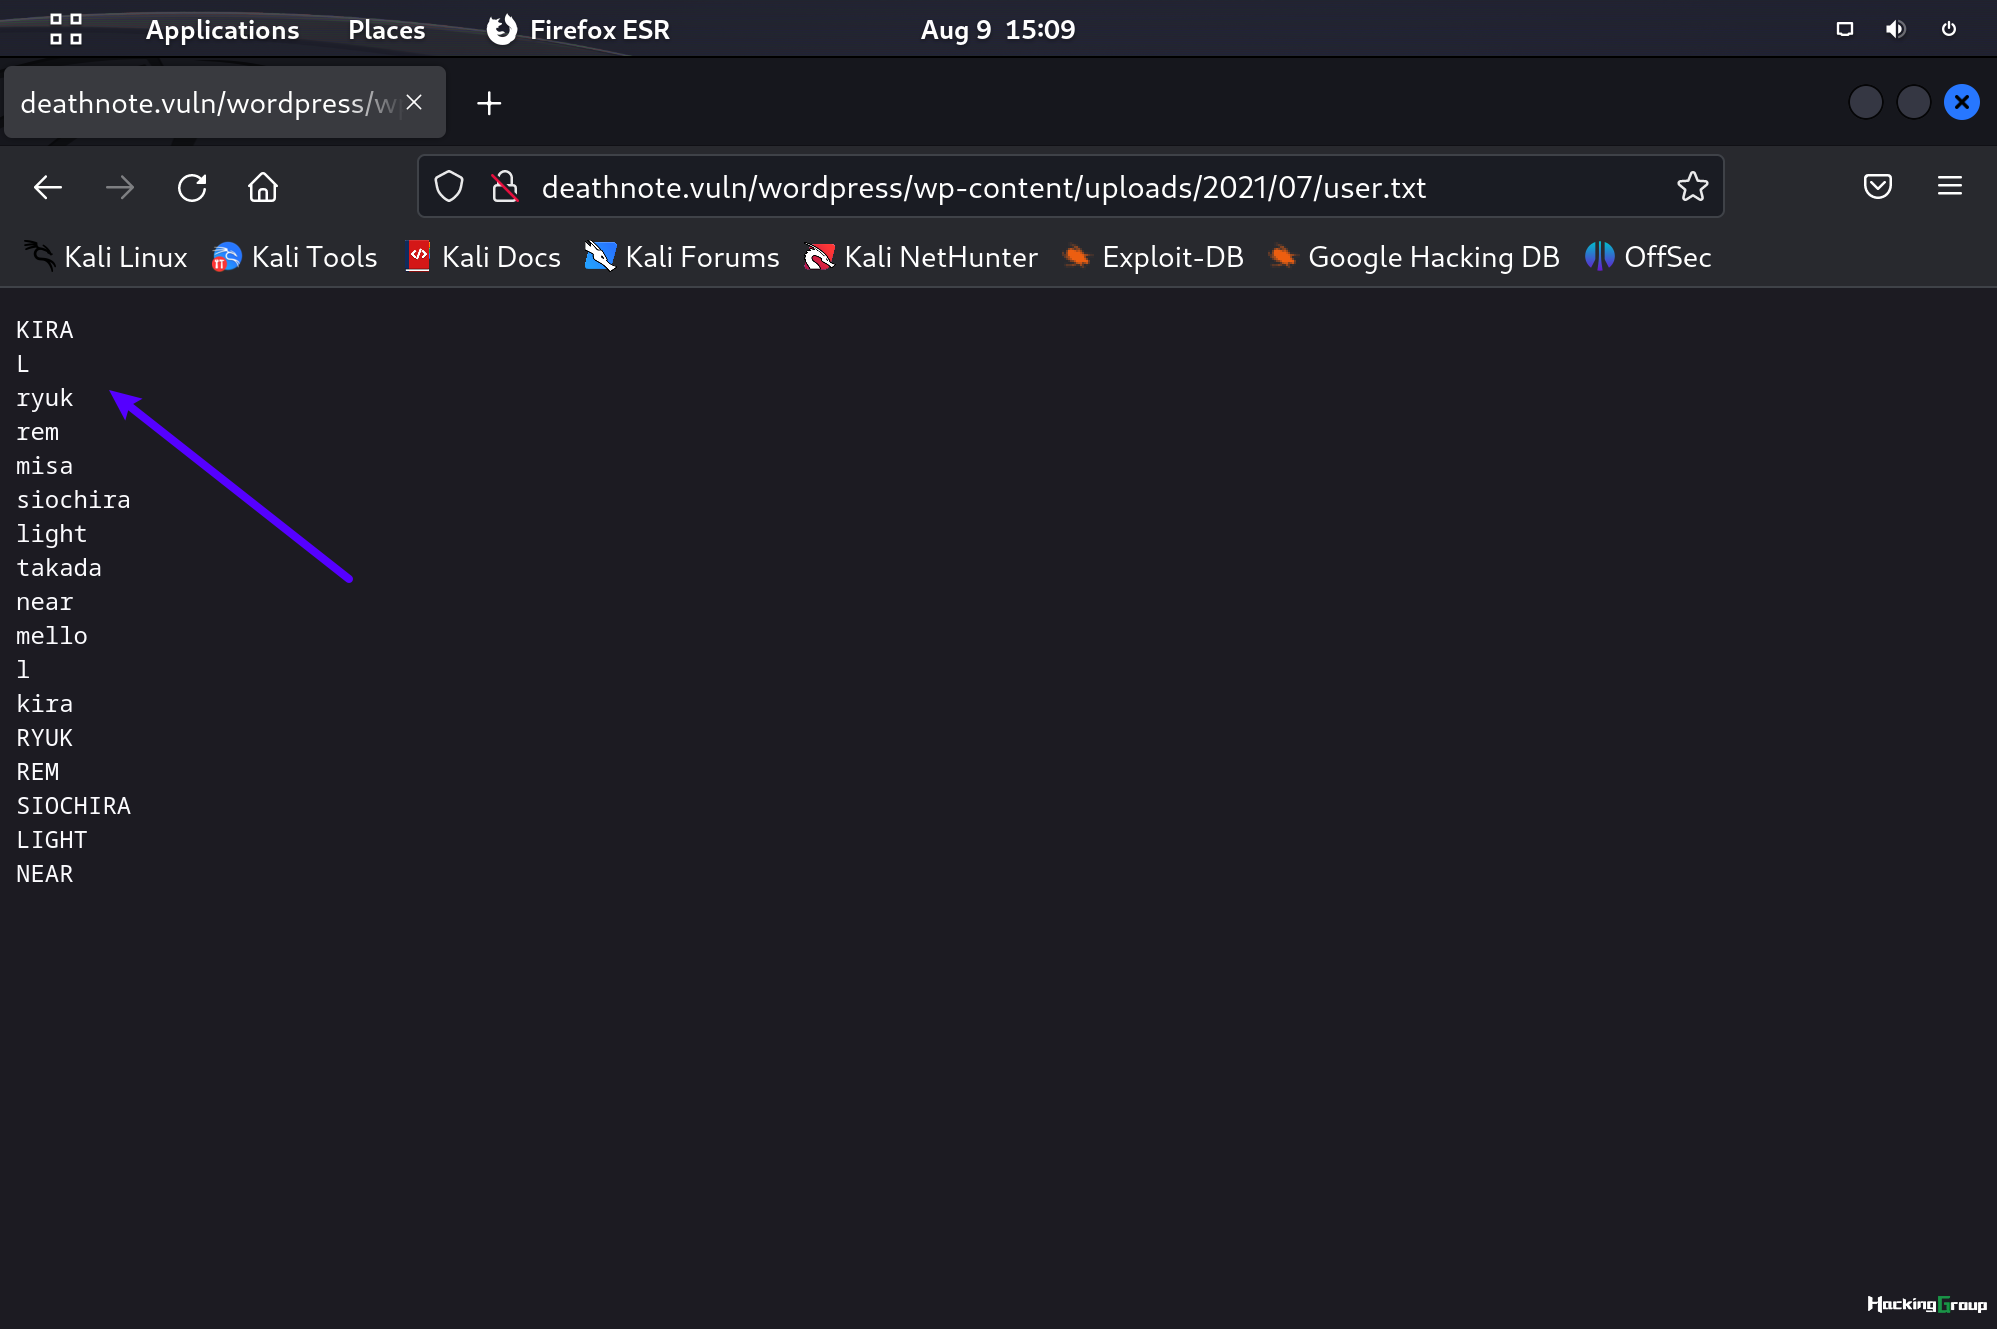Open OffSec bookmark
Viewport: 1997px width, 1329px height.
pos(1648,257)
